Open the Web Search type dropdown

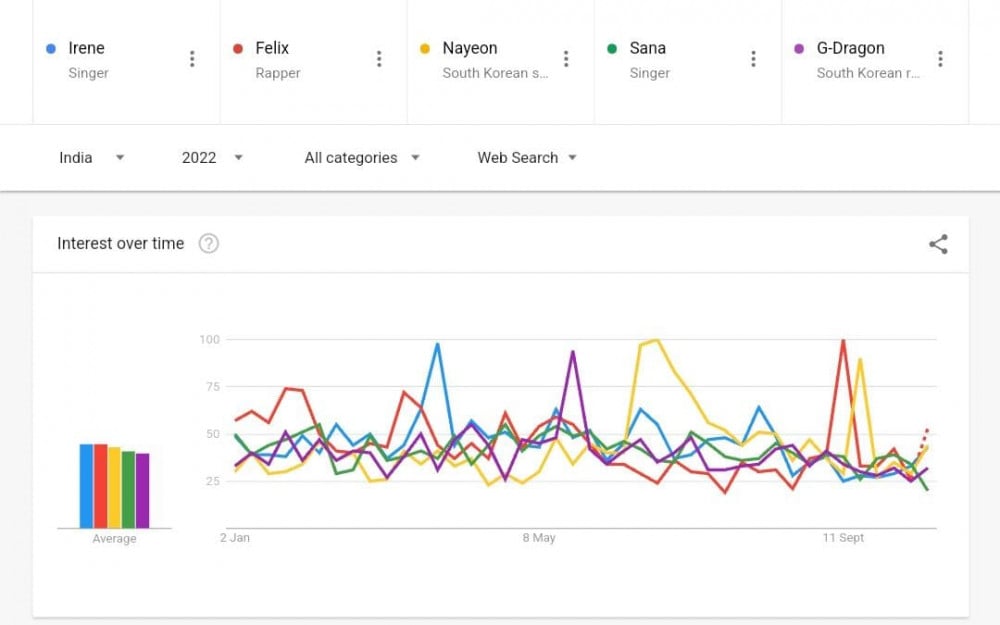[x=527, y=158]
